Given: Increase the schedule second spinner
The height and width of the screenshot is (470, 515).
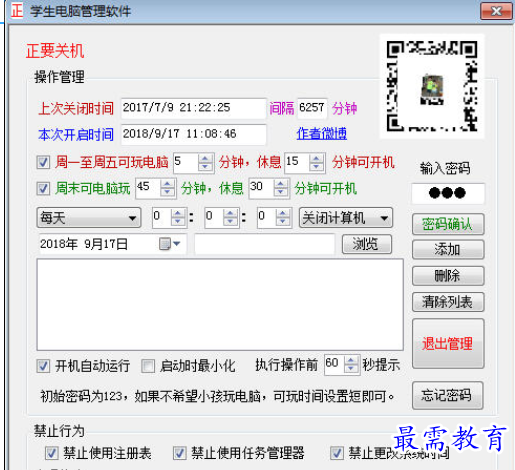Looking at the screenshot, I should [283, 214].
